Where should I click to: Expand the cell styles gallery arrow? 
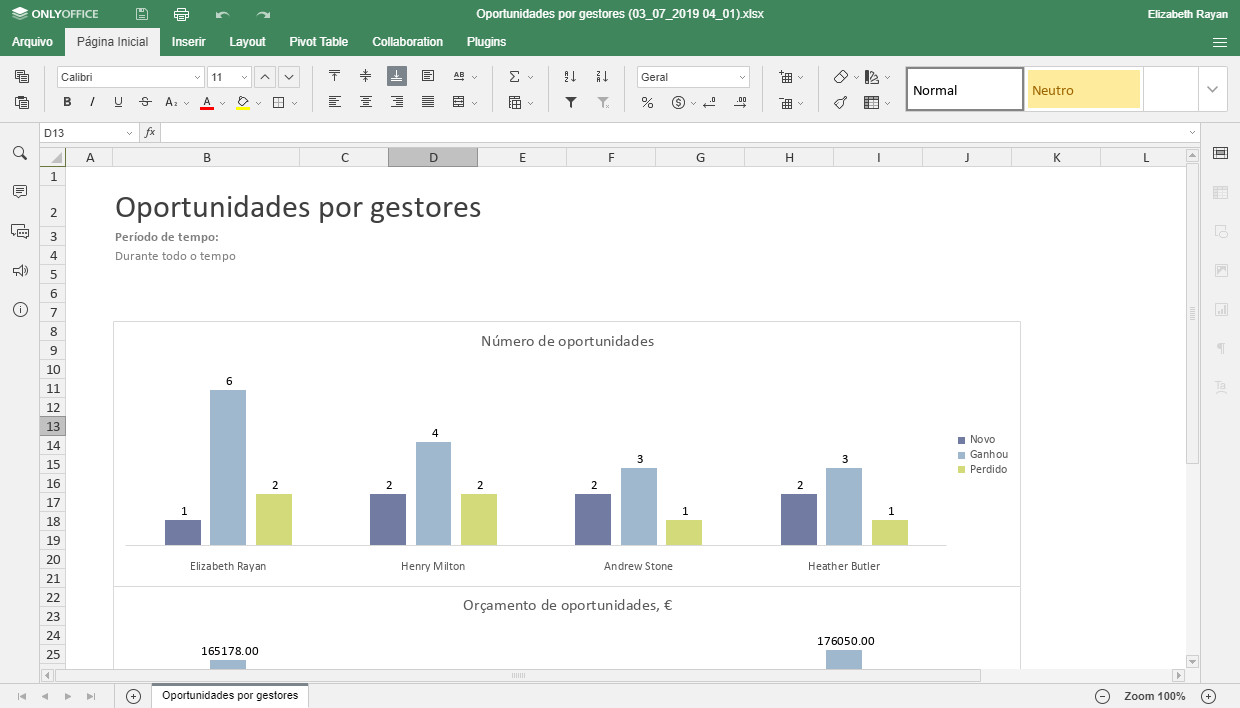pos(1213,89)
